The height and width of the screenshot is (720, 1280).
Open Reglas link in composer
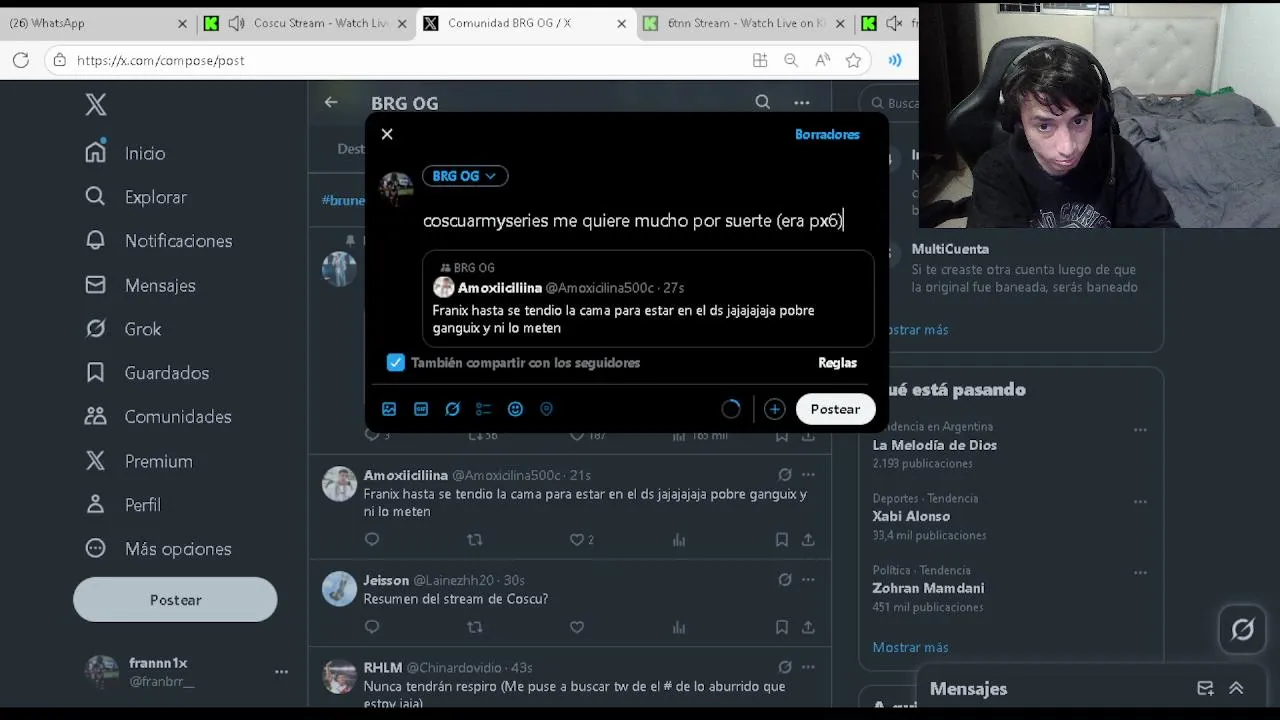pos(837,363)
